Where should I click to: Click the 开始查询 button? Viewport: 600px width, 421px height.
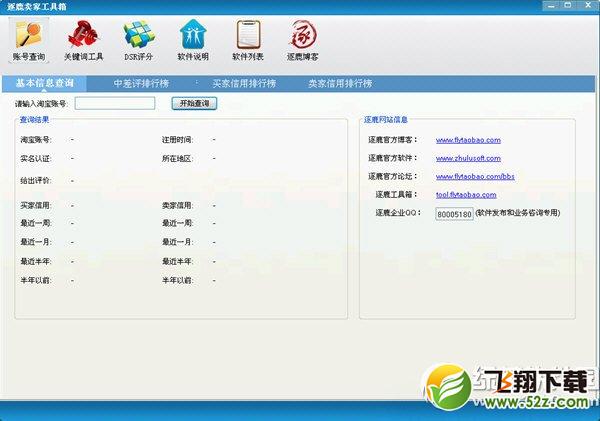[x=194, y=103]
